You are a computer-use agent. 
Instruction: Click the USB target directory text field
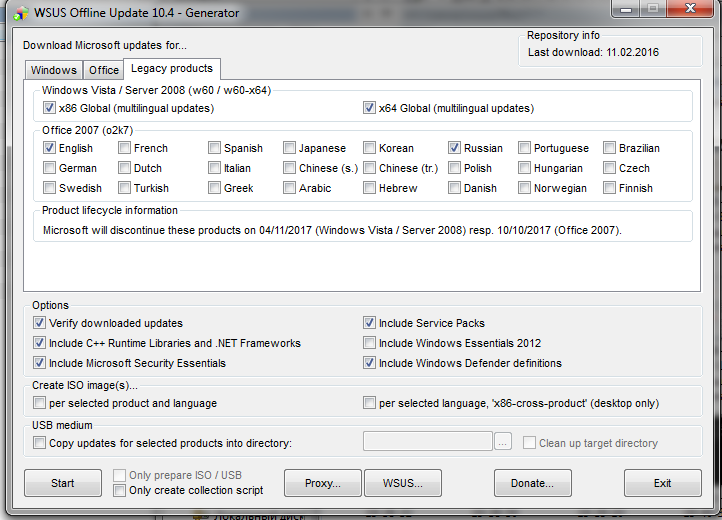(x=428, y=441)
